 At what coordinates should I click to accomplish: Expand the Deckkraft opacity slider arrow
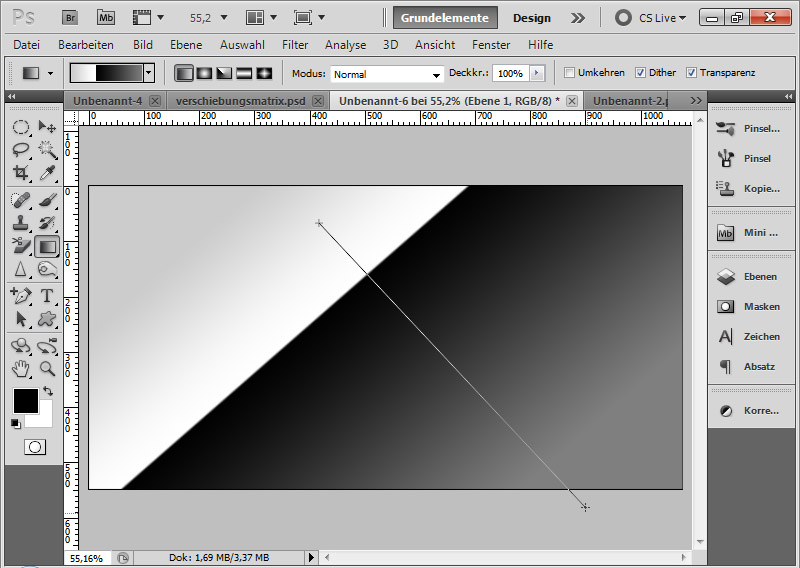(538, 73)
